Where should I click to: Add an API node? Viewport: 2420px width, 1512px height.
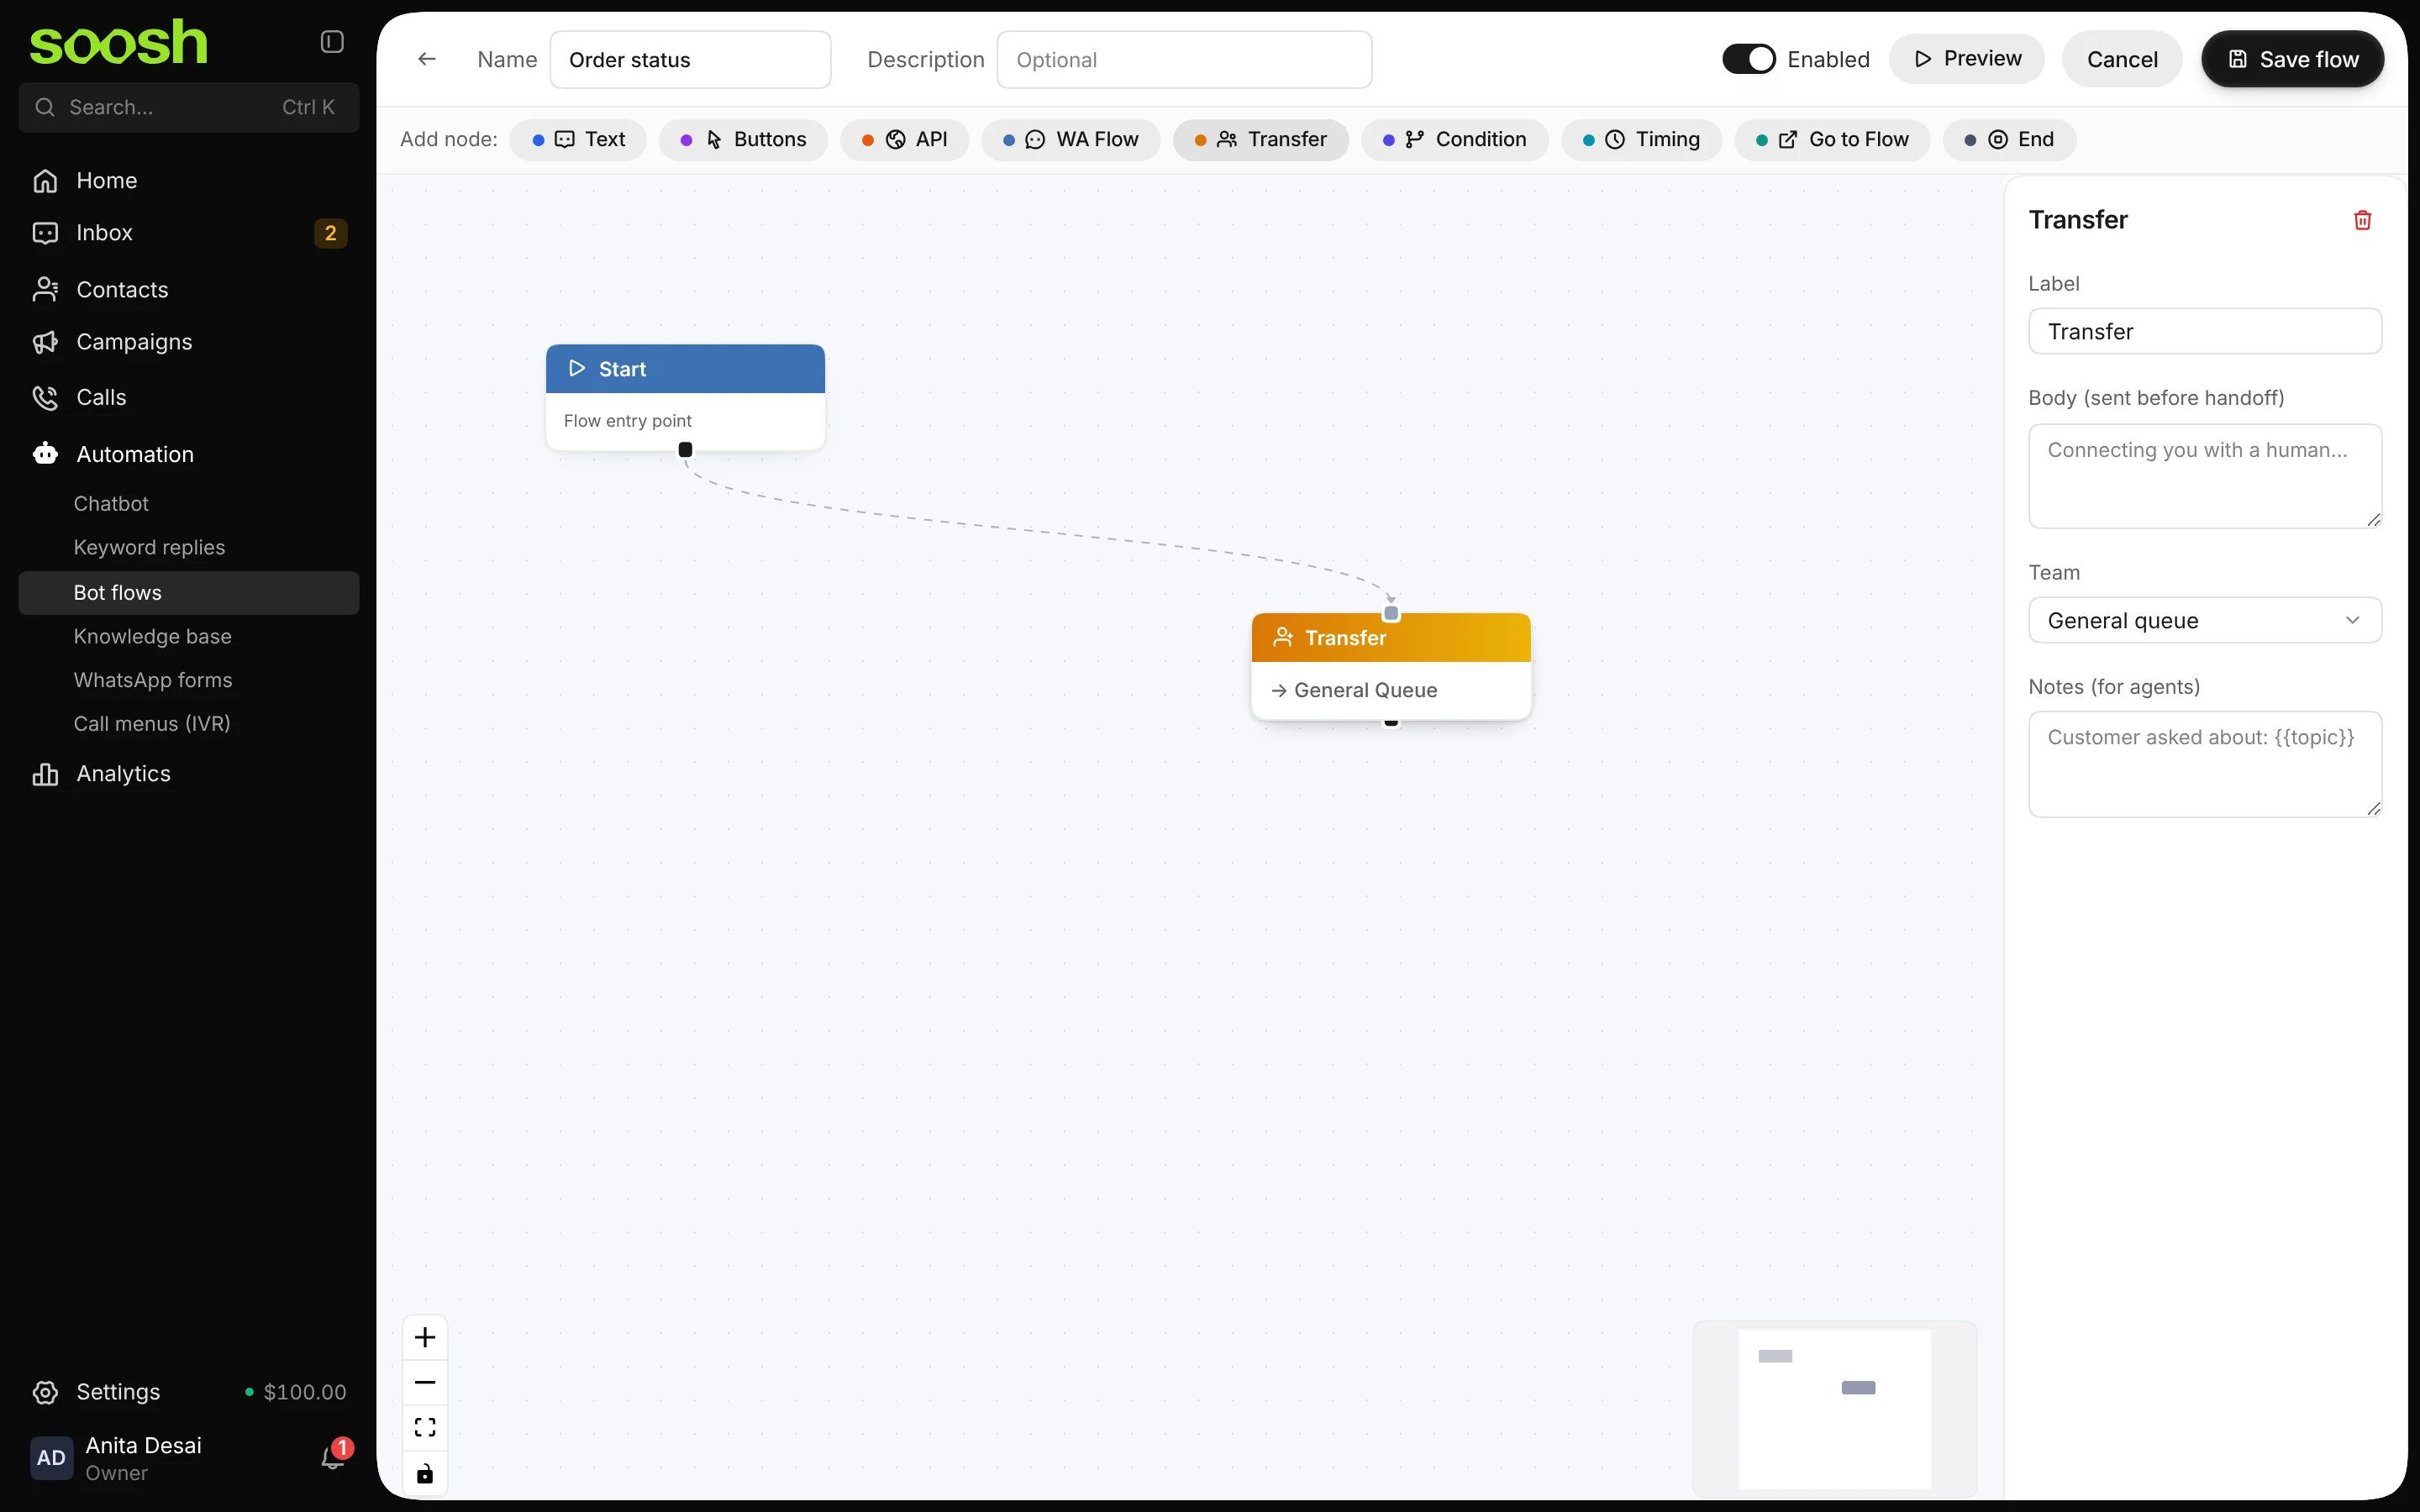click(904, 139)
